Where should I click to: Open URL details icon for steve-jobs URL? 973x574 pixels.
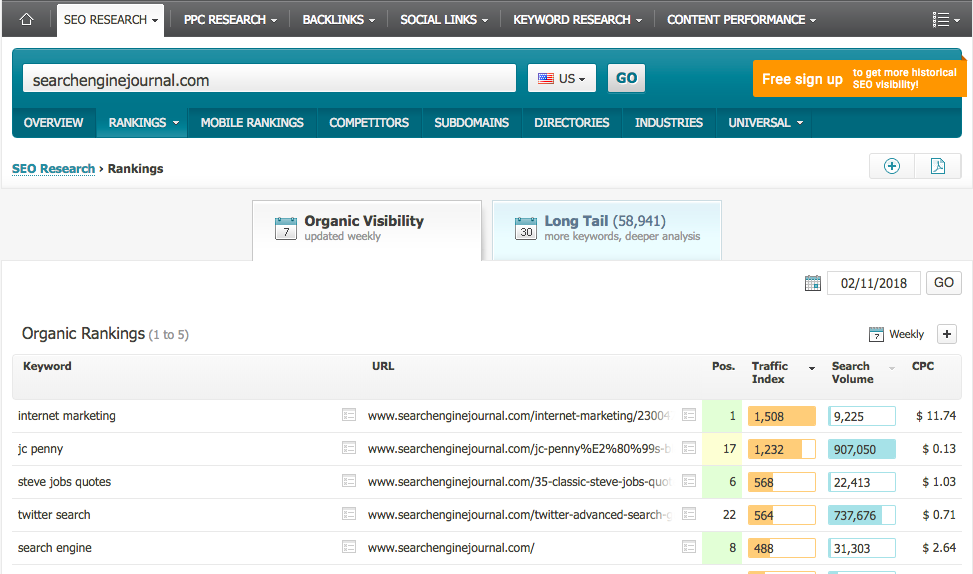689,481
